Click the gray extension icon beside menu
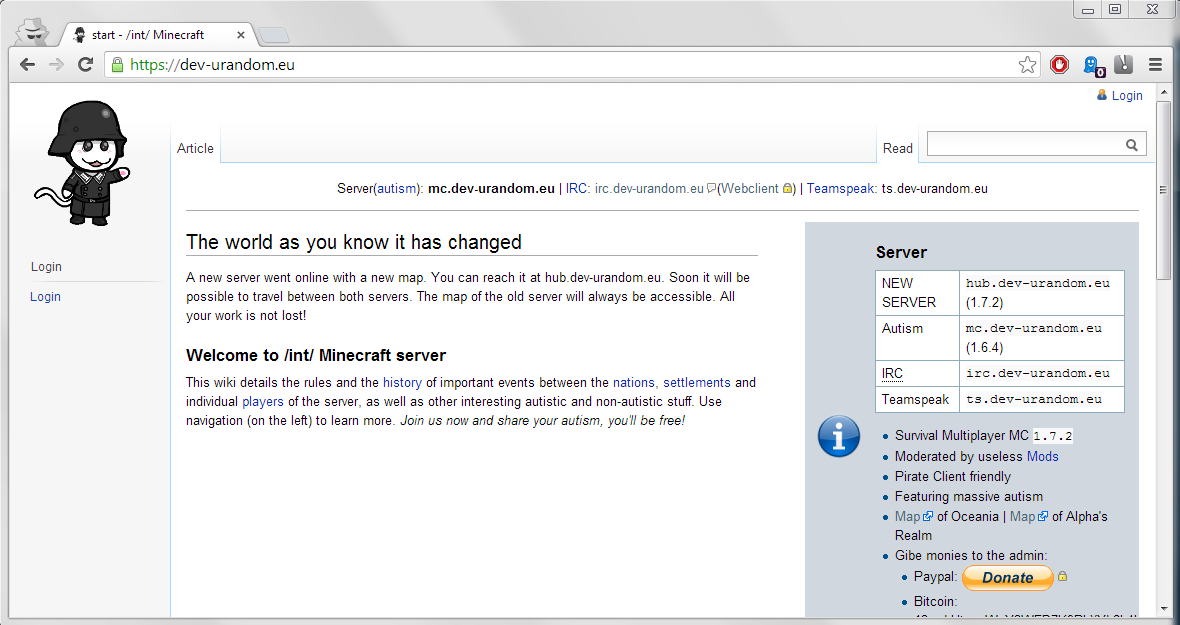This screenshot has width=1180, height=625. point(1124,65)
